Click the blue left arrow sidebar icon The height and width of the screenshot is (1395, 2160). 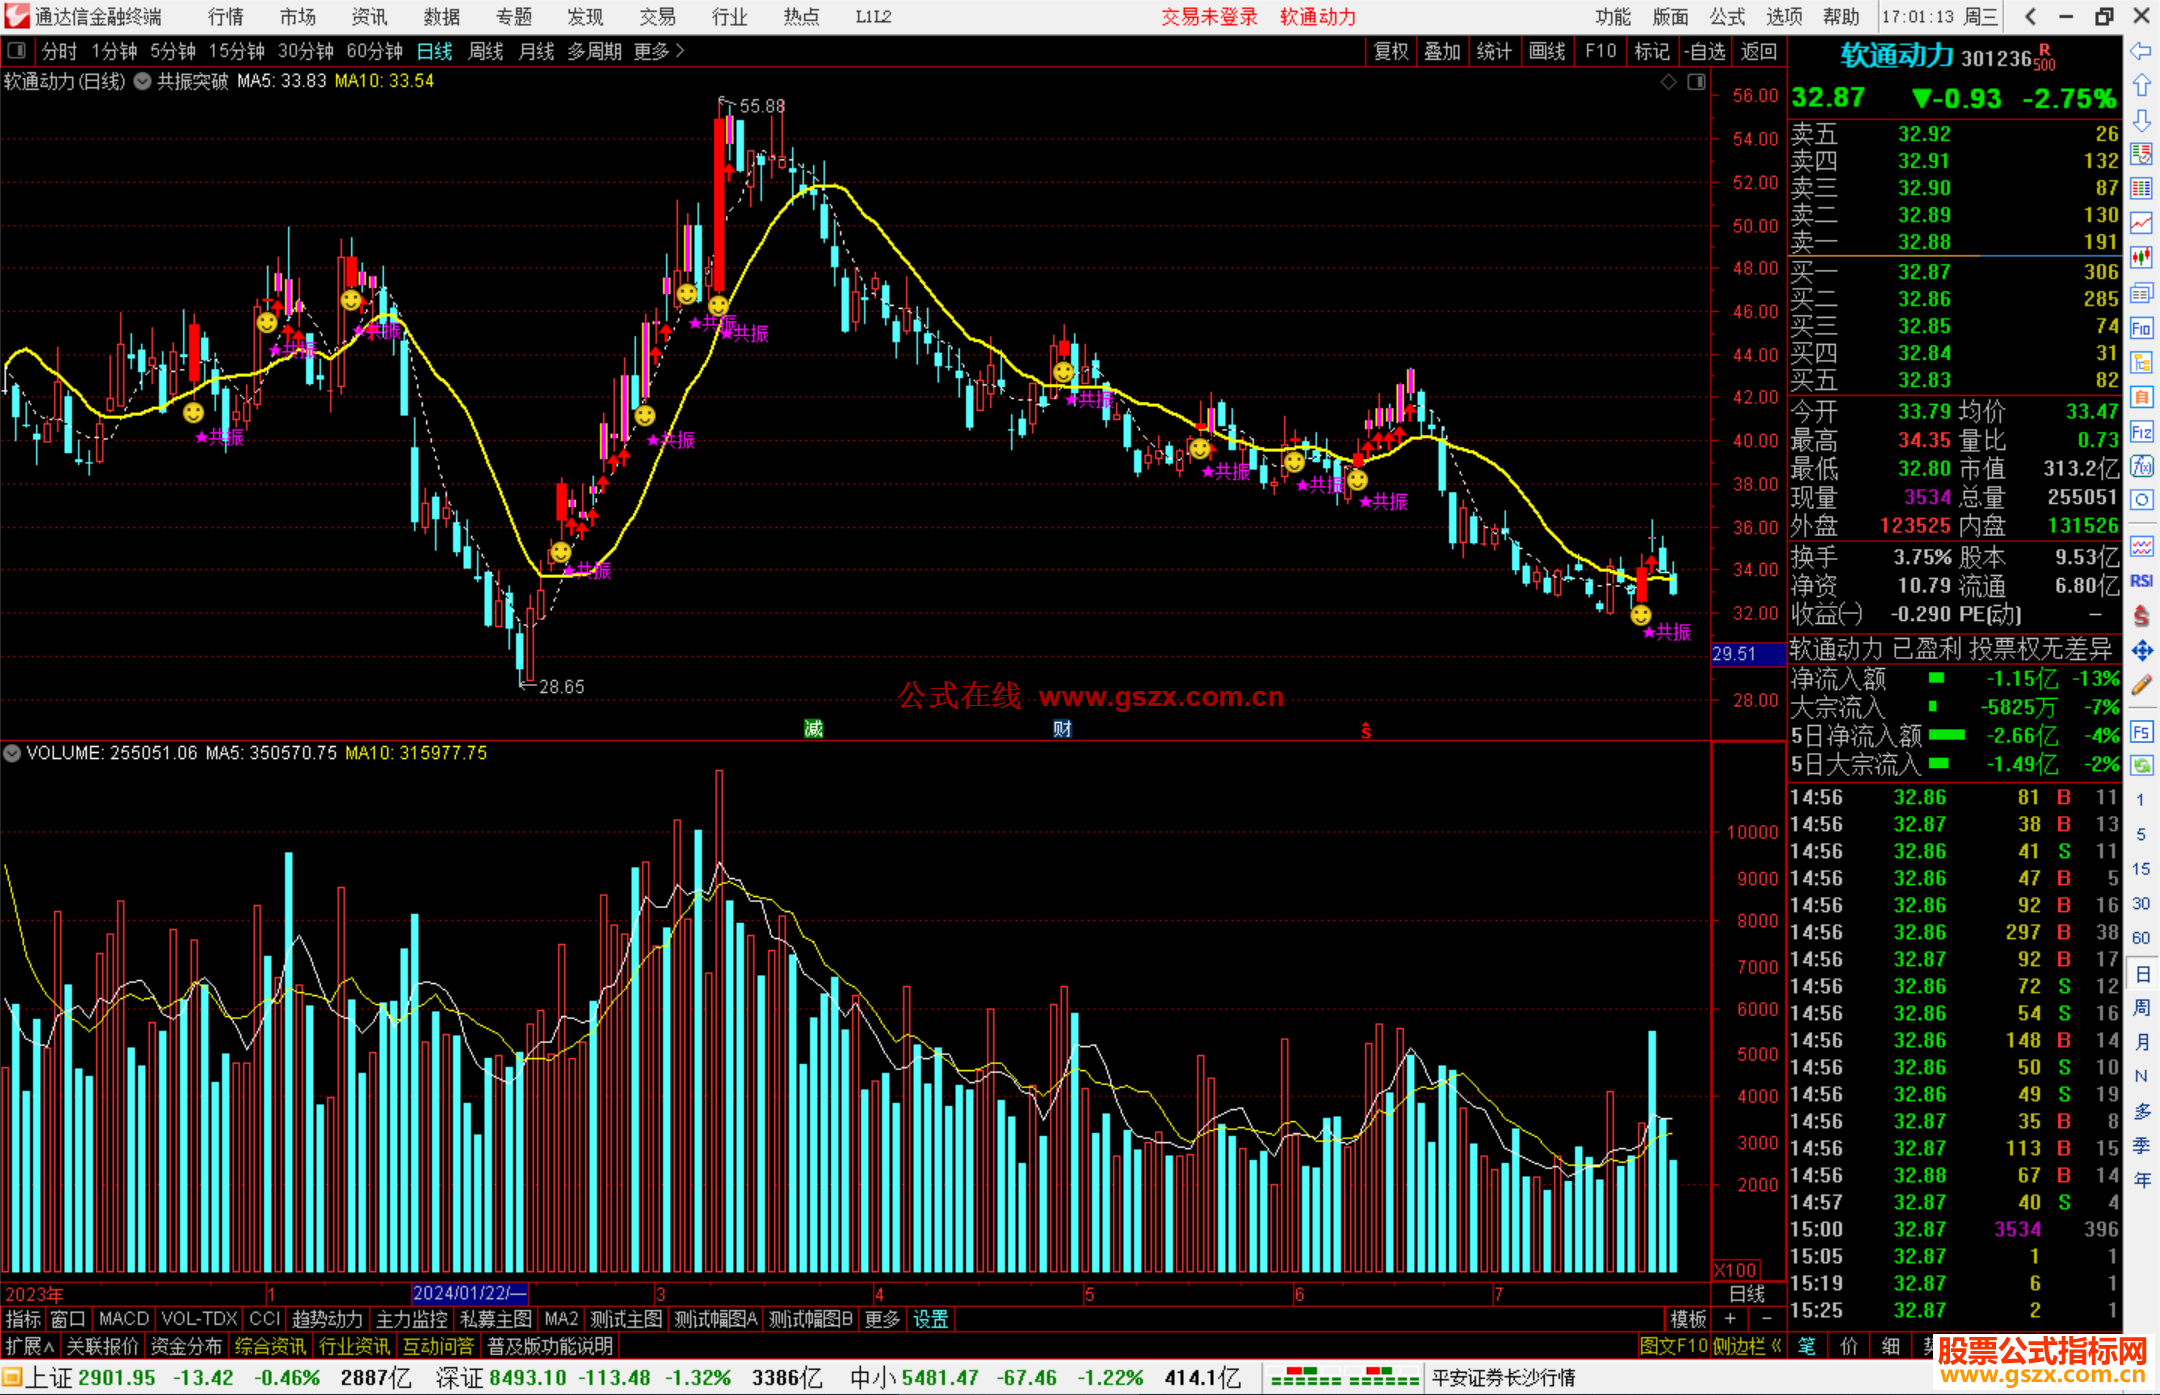pos(2141,51)
